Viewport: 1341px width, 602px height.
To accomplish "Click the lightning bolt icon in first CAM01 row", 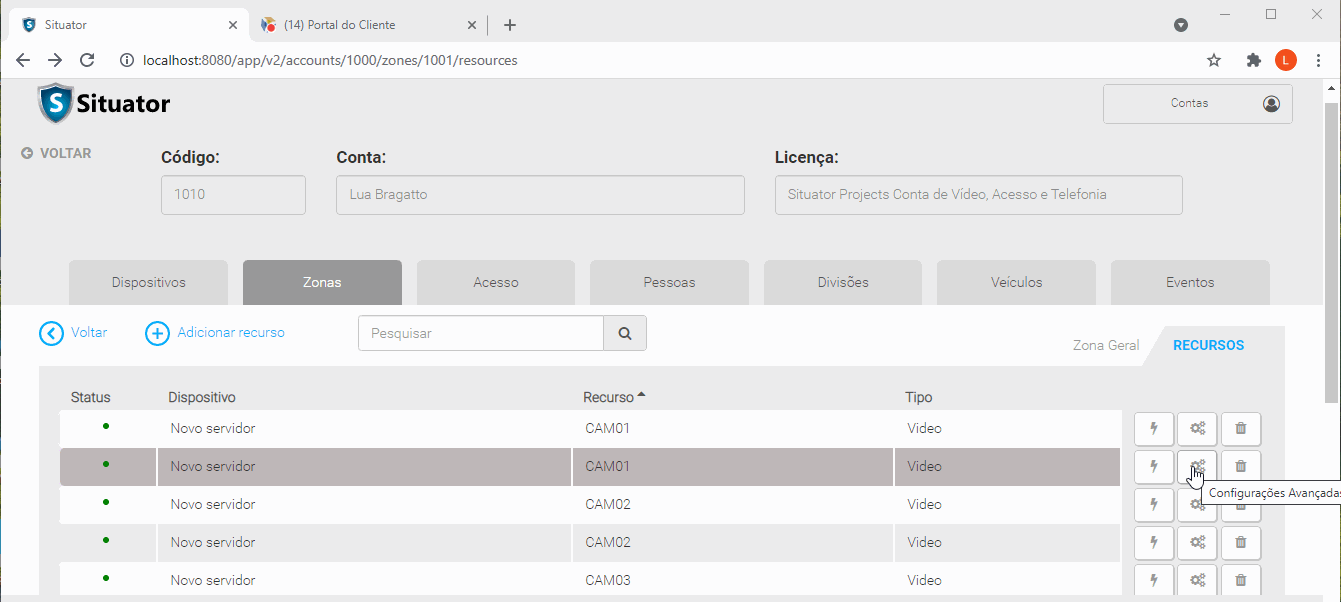I will [x=1154, y=428].
